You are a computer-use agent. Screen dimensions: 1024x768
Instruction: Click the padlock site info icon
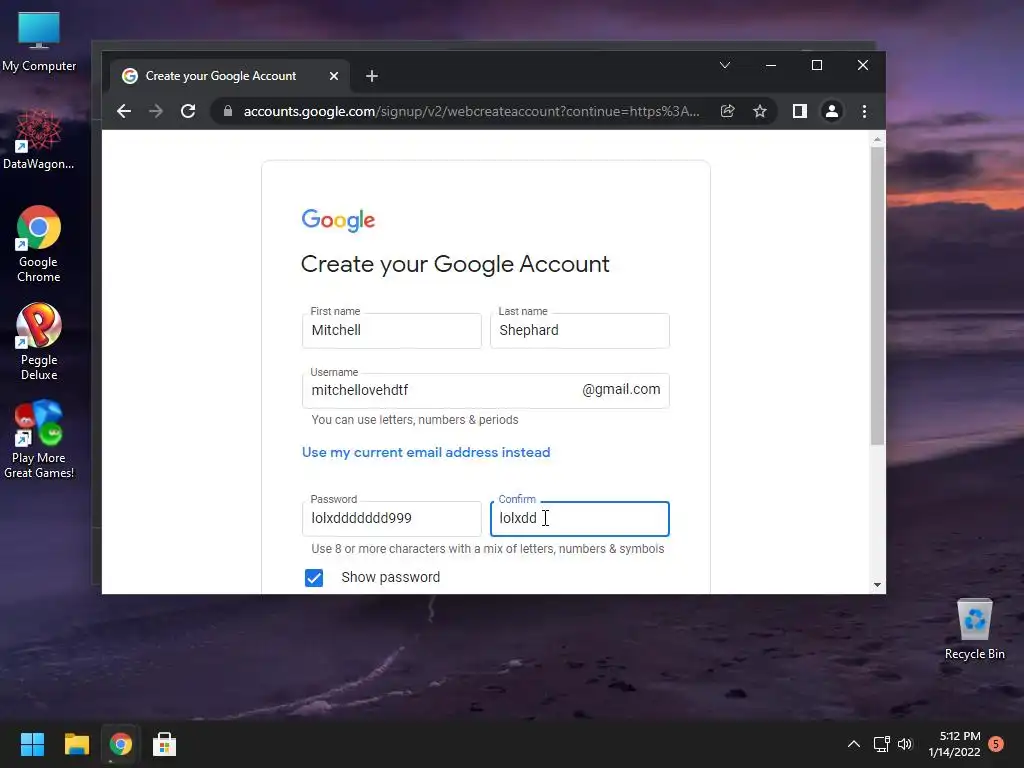pos(227,111)
